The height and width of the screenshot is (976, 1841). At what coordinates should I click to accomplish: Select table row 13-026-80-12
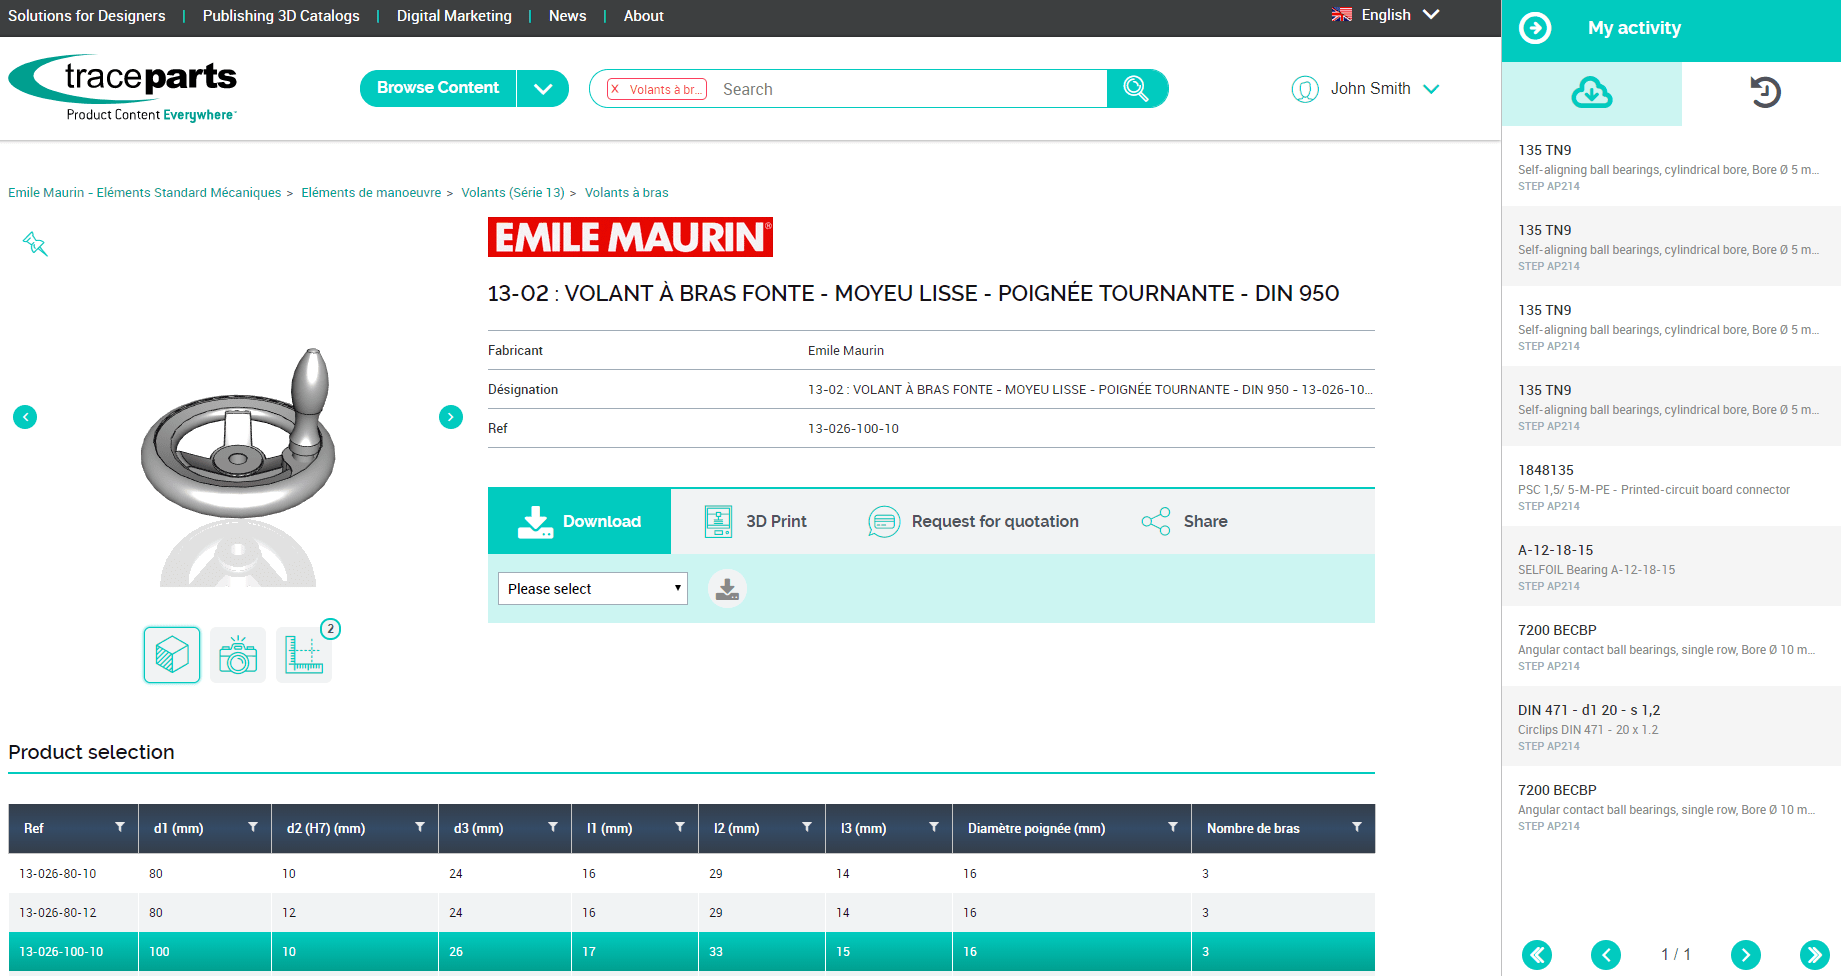click(x=691, y=912)
